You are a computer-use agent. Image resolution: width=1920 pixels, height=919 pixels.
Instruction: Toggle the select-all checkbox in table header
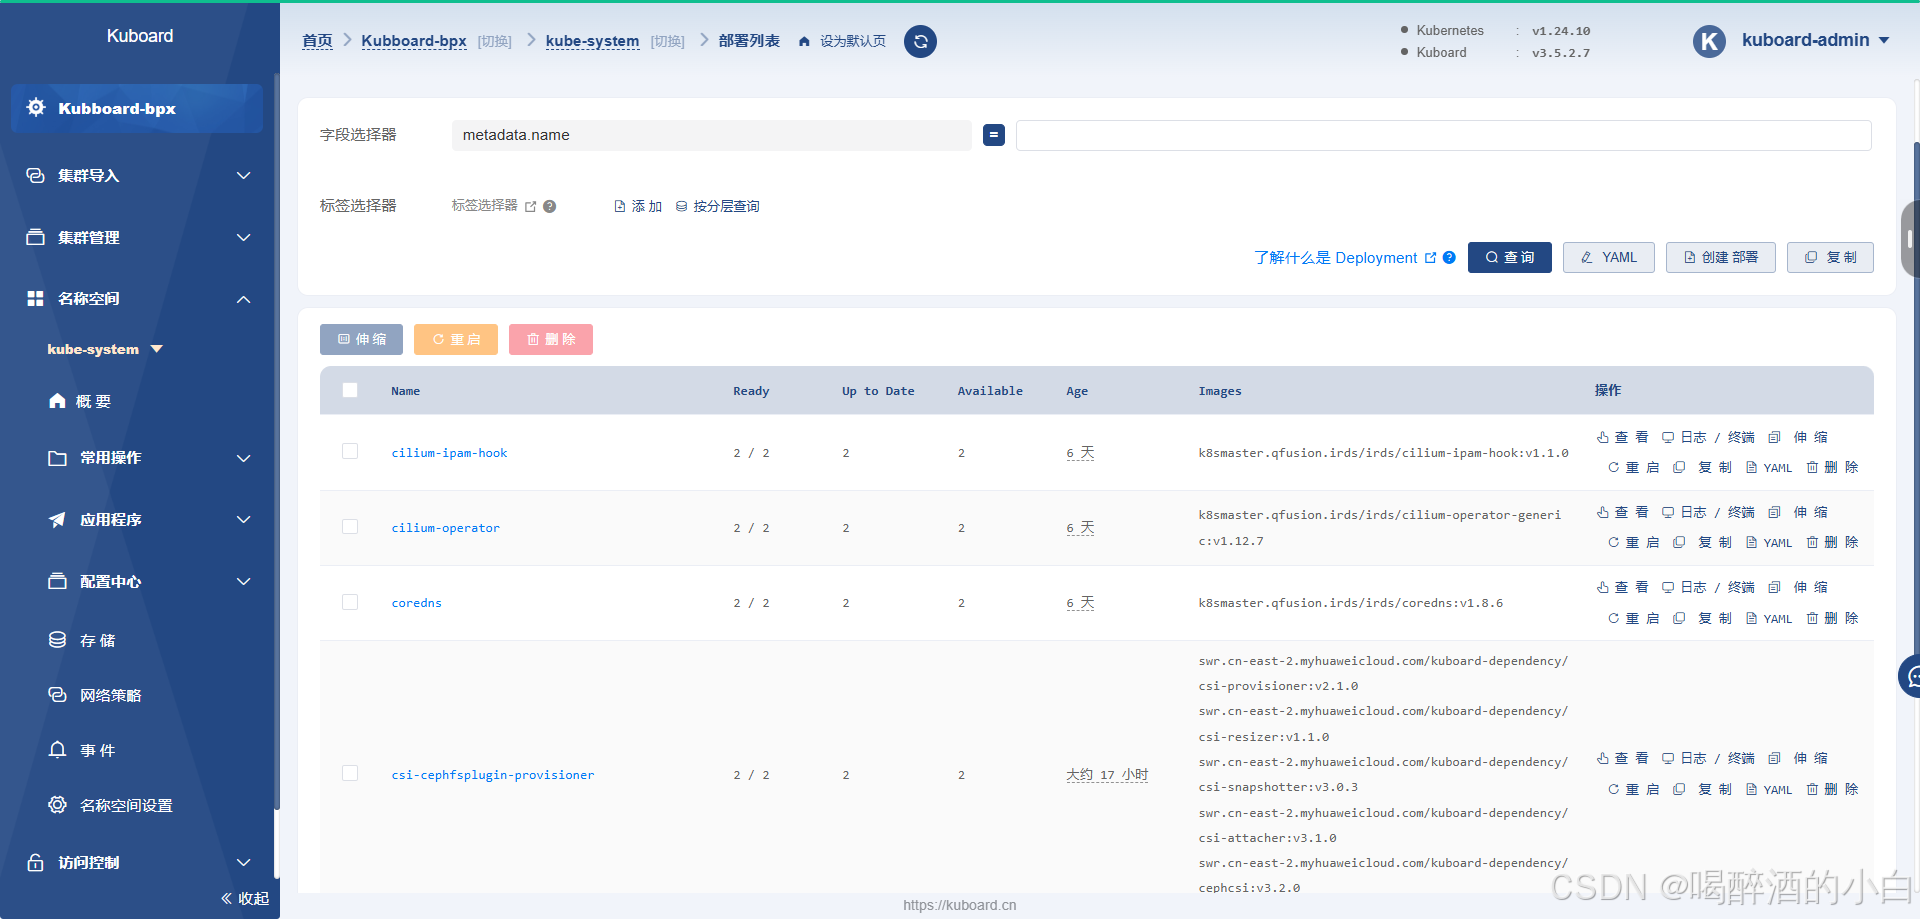coord(350,390)
